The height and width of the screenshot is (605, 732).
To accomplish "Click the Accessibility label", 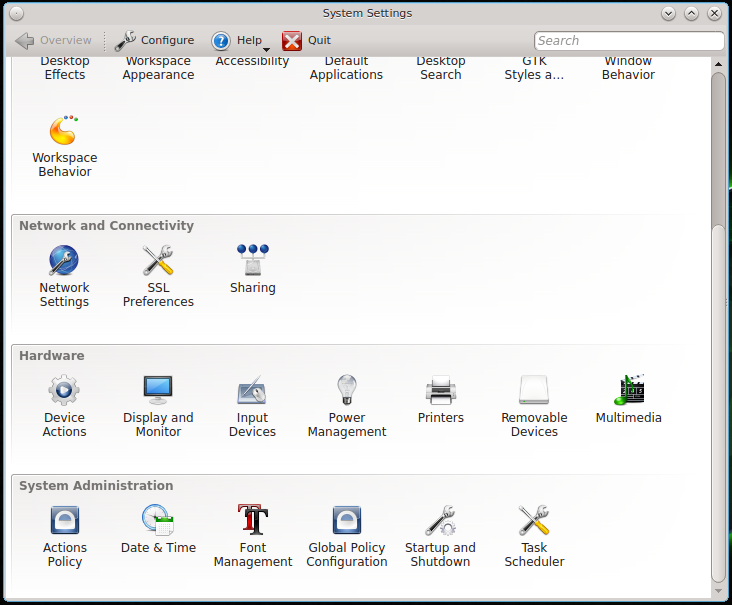I will (x=252, y=62).
